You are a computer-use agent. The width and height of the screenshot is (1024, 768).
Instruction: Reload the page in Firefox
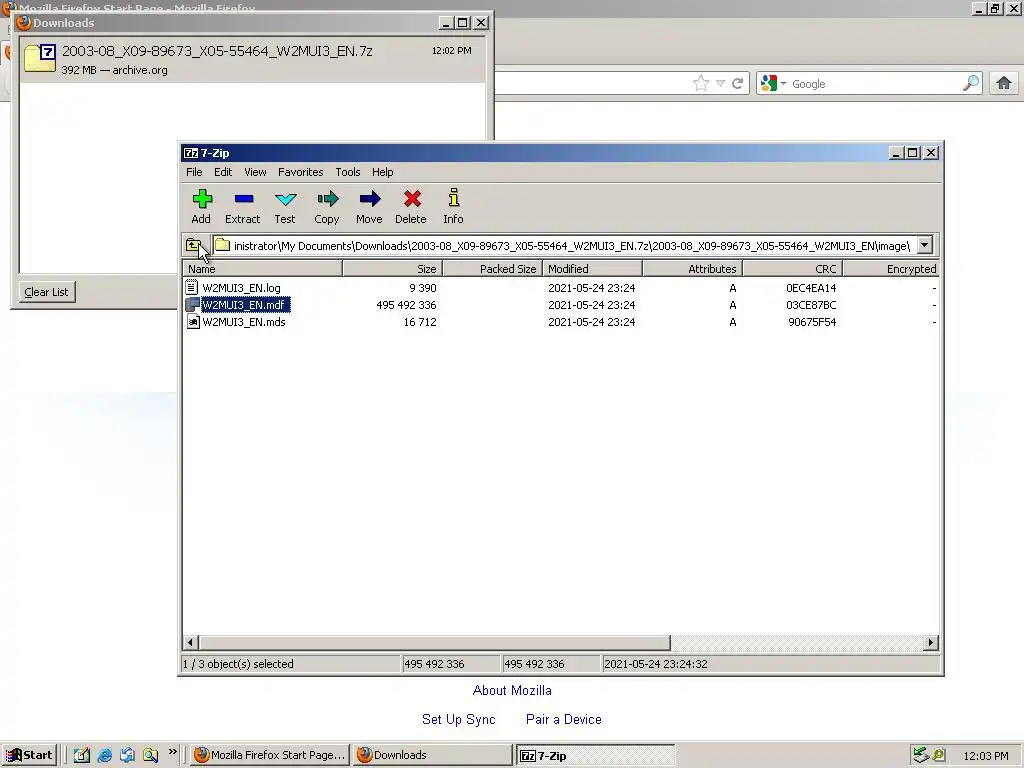pos(737,84)
